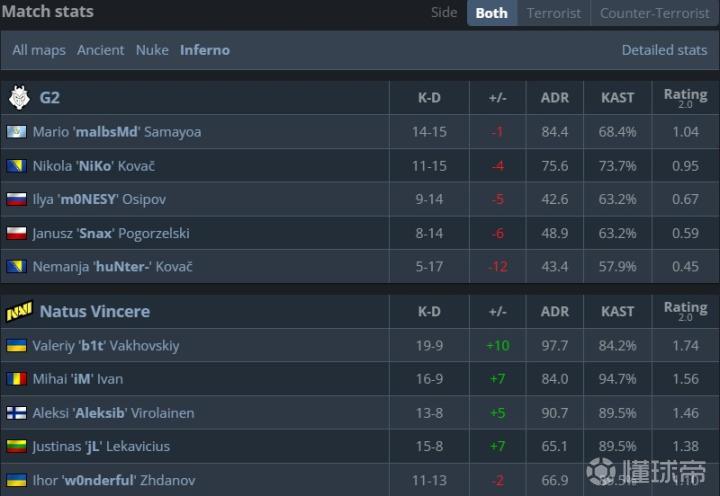Open the Detailed stats link
This screenshot has height=496, width=720.
[x=664, y=49]
